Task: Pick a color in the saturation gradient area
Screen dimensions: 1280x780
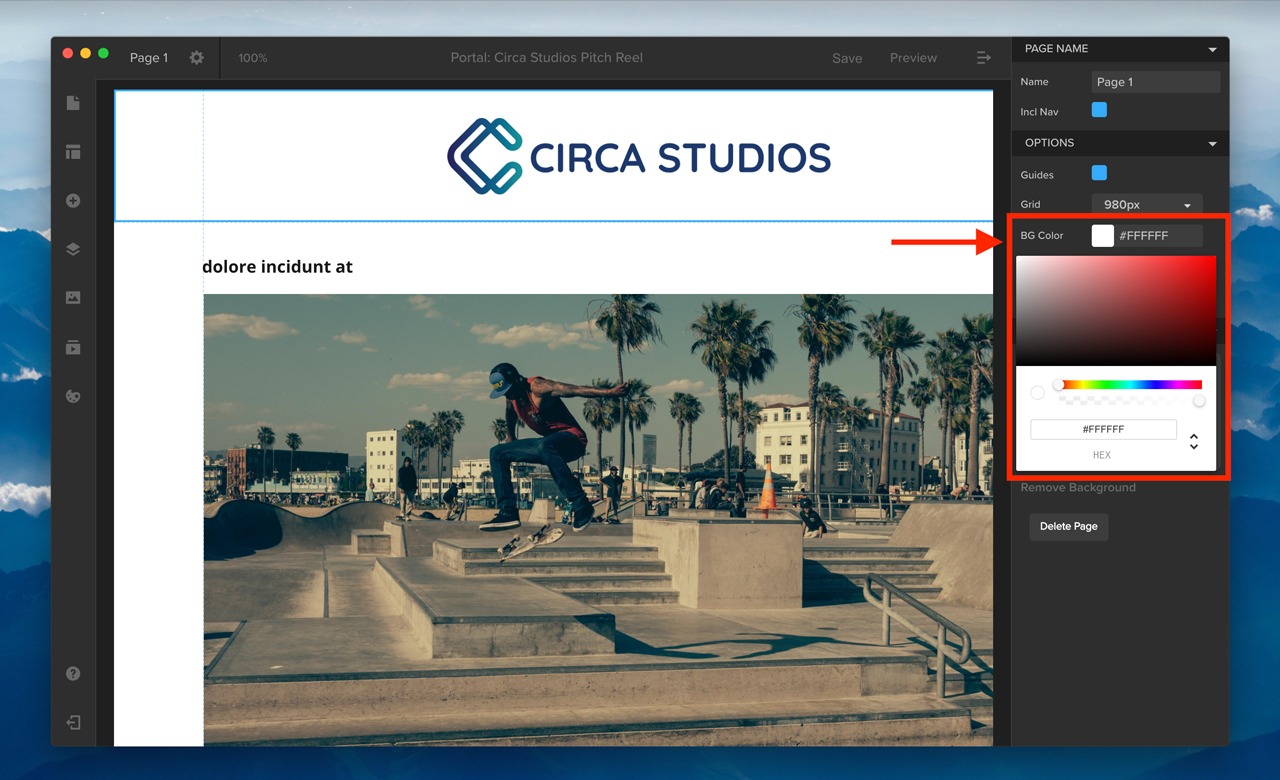Action: click(1116, 311)
